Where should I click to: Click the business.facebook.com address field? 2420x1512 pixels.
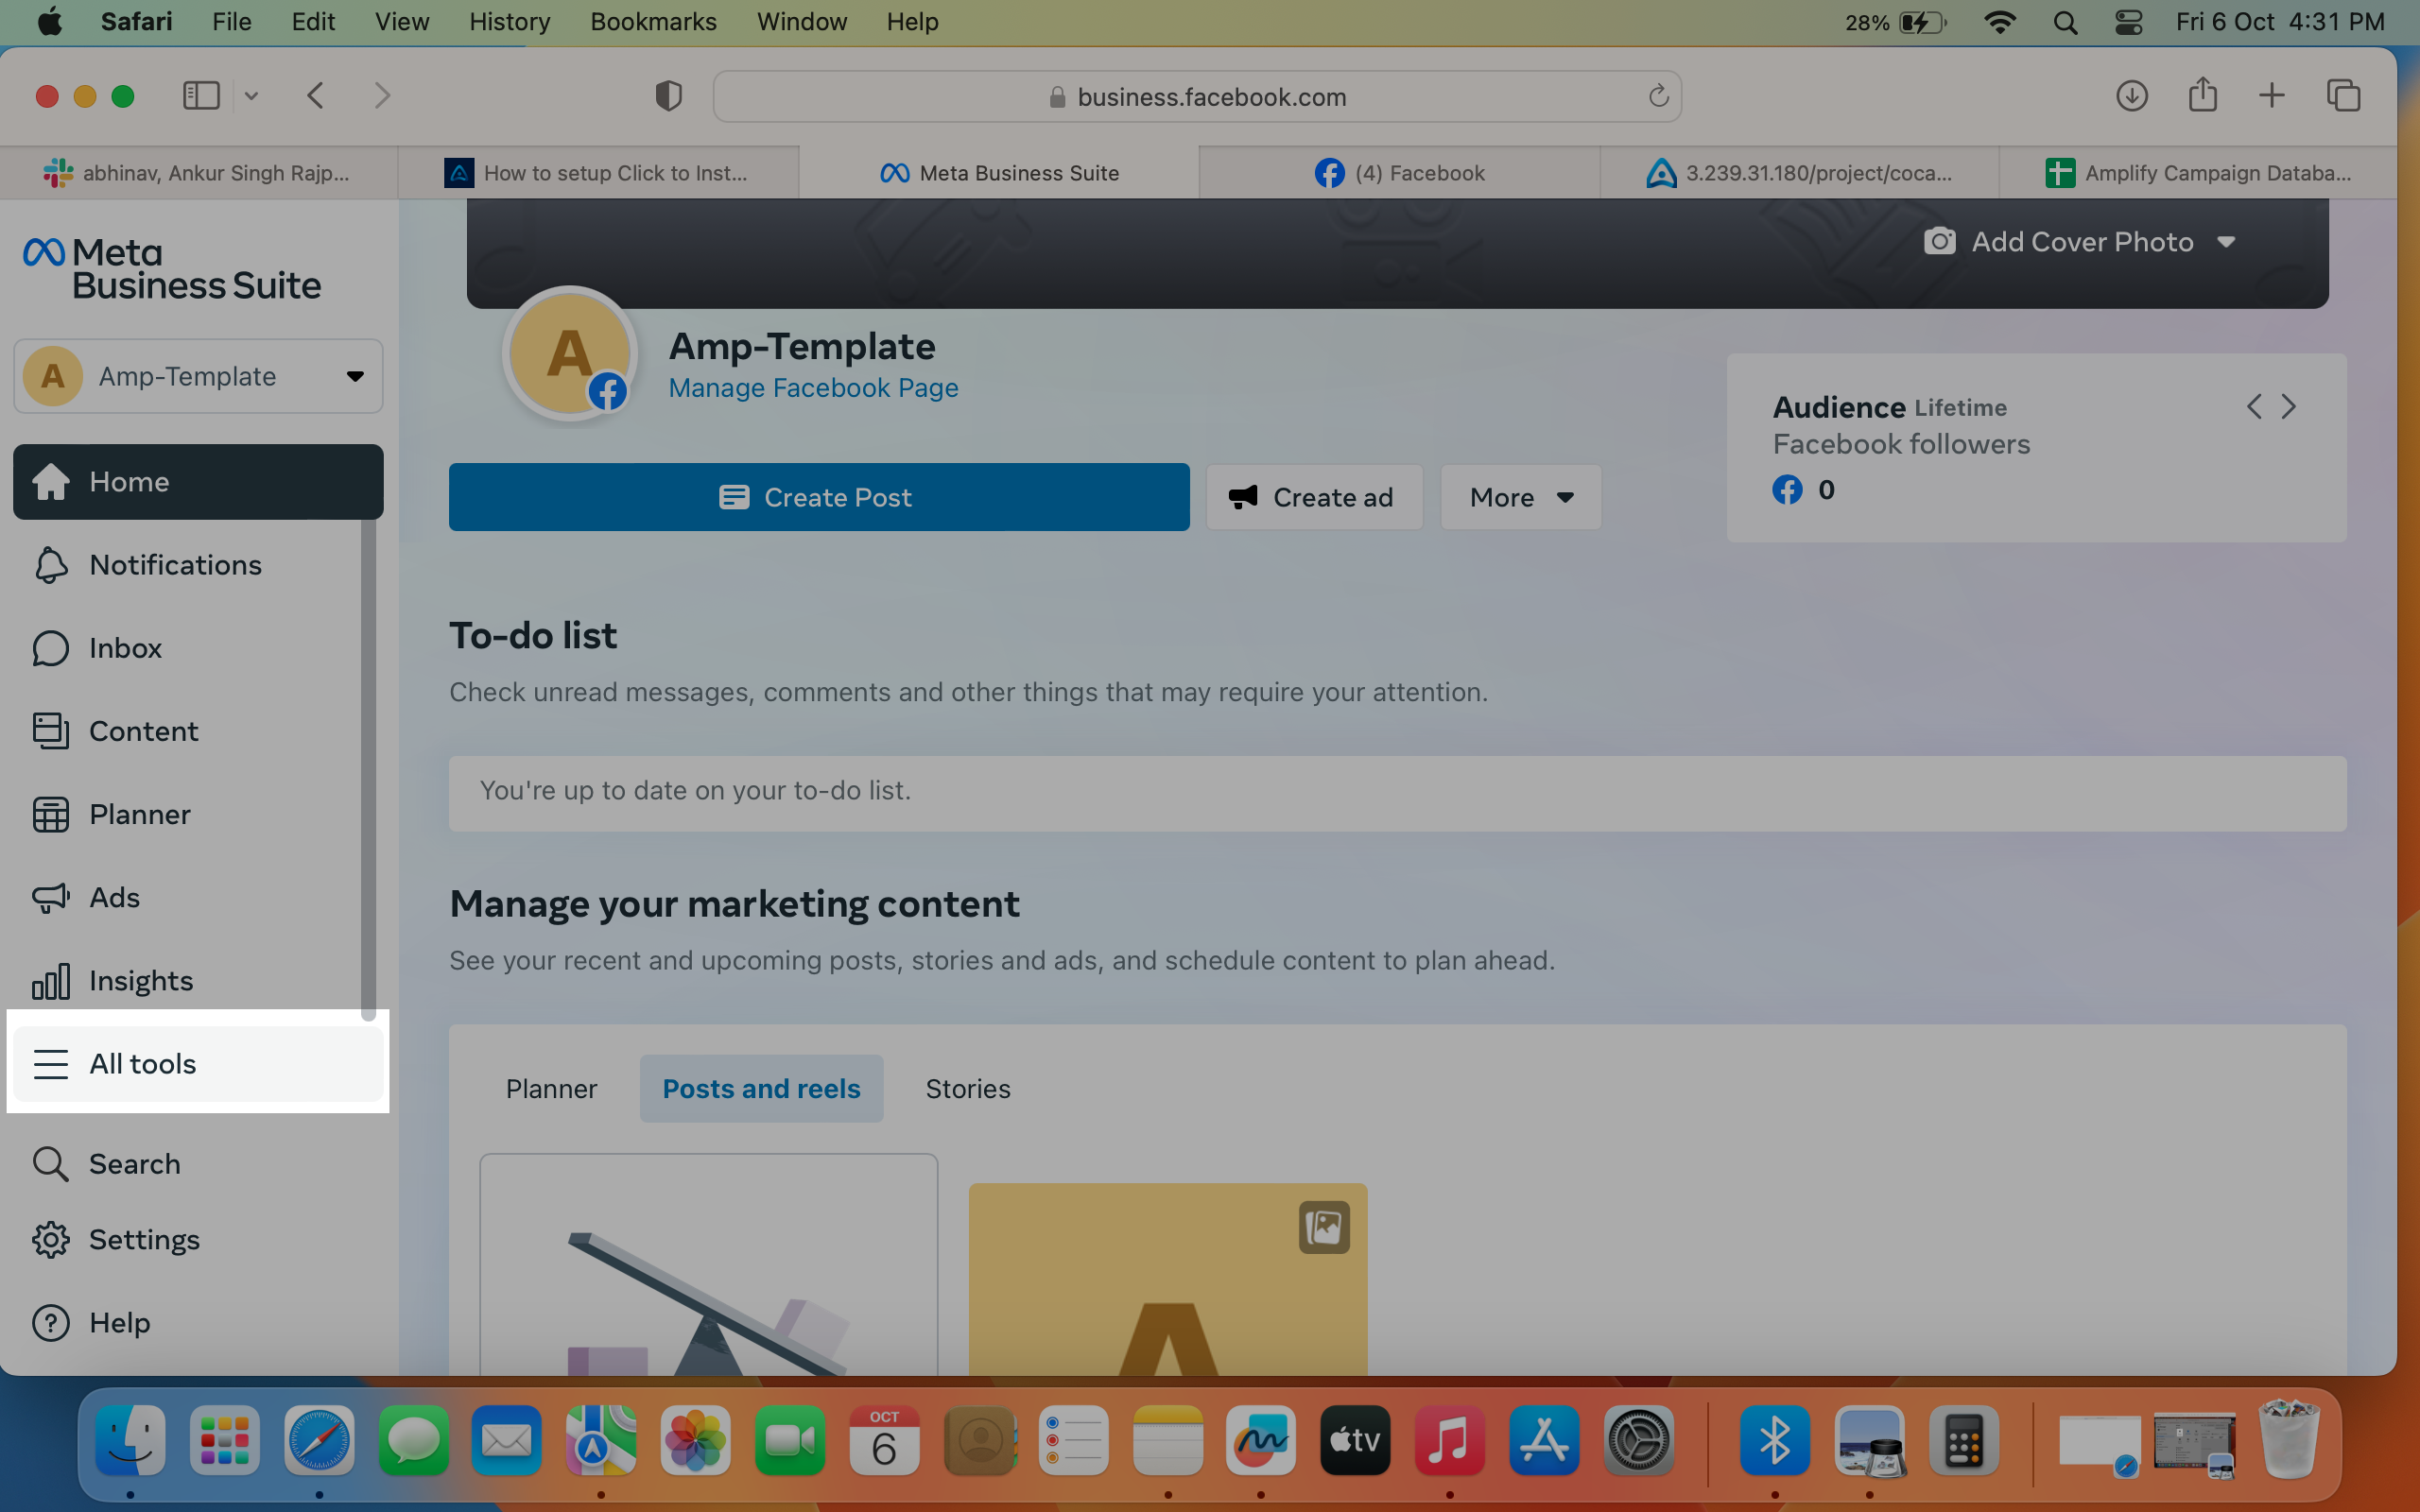[x=1197, y=97]
